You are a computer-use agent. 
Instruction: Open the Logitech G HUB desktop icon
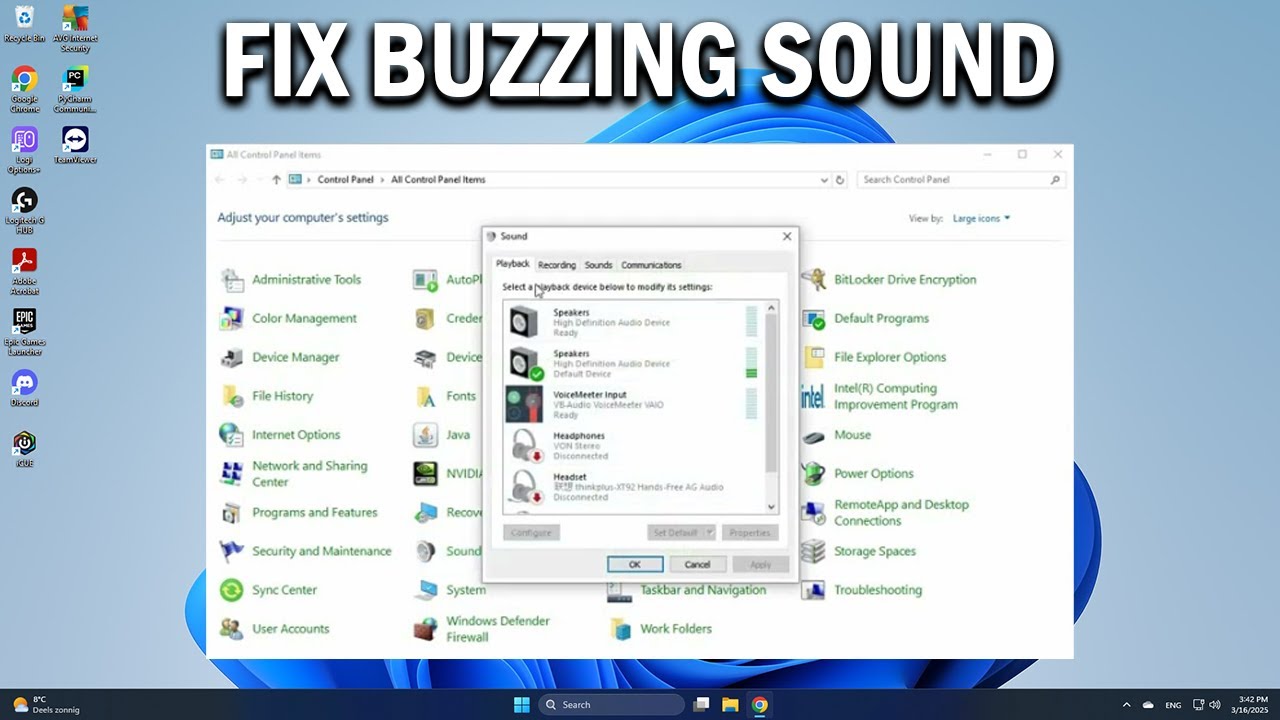[x=24, y=211]
